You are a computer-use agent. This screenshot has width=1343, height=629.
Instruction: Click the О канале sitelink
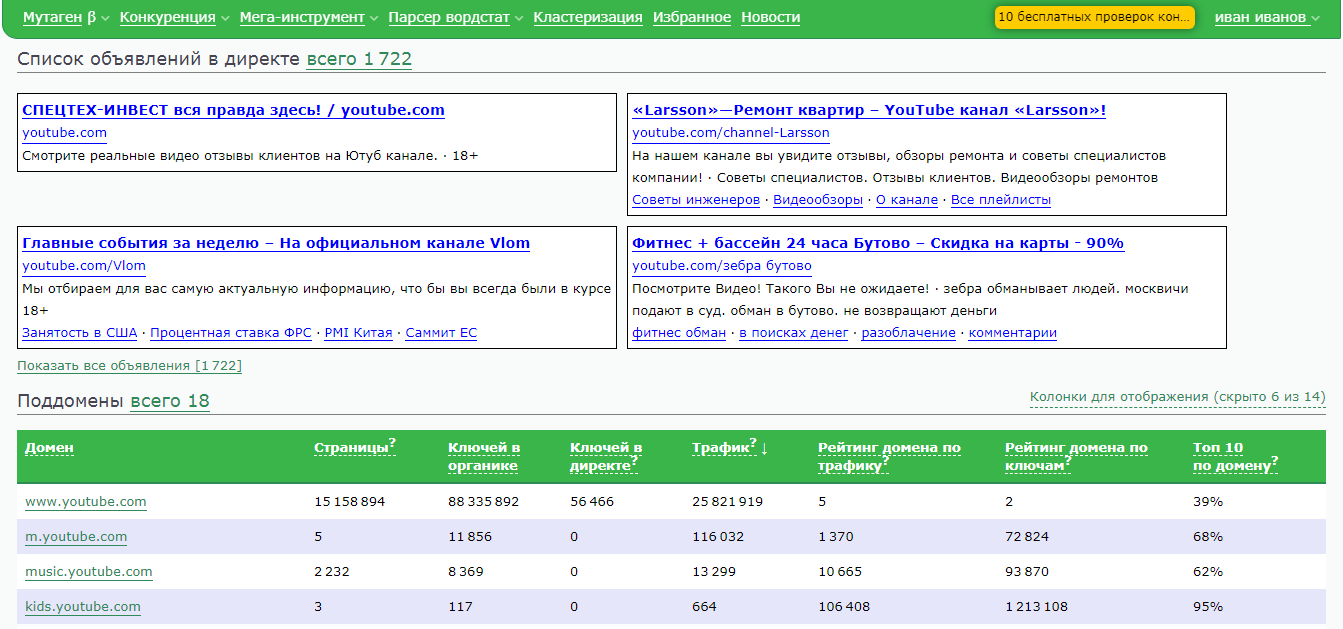click(x=907, y=200)
